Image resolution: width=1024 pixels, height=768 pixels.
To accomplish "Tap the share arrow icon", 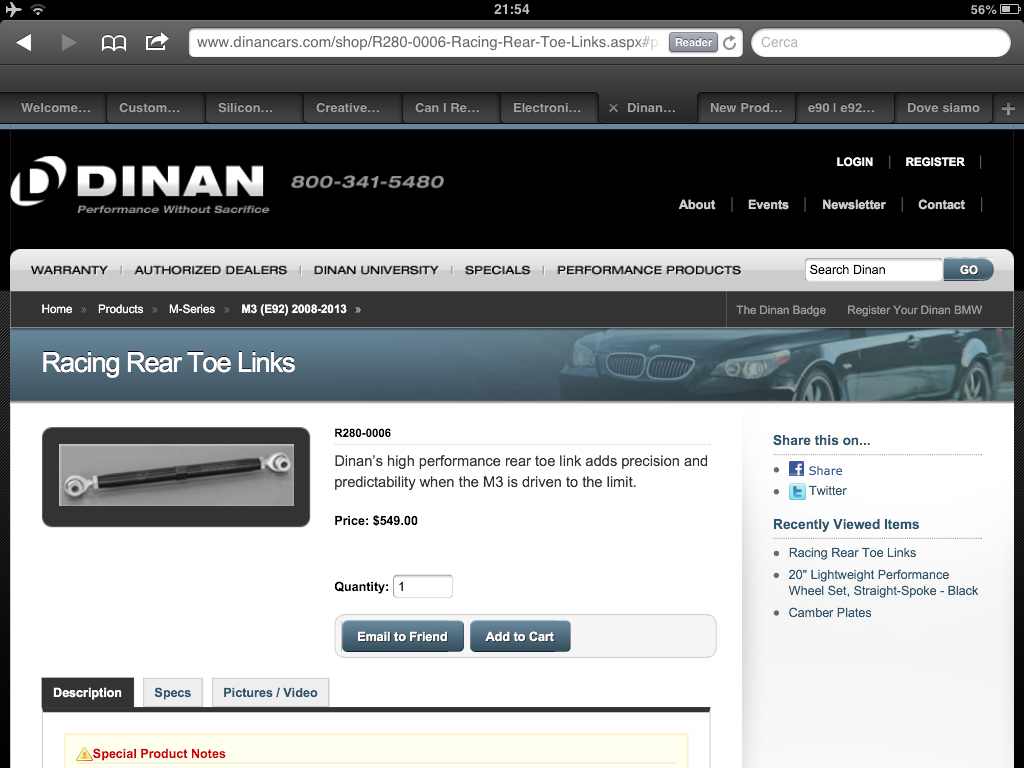I will click(x=157, y=42).
